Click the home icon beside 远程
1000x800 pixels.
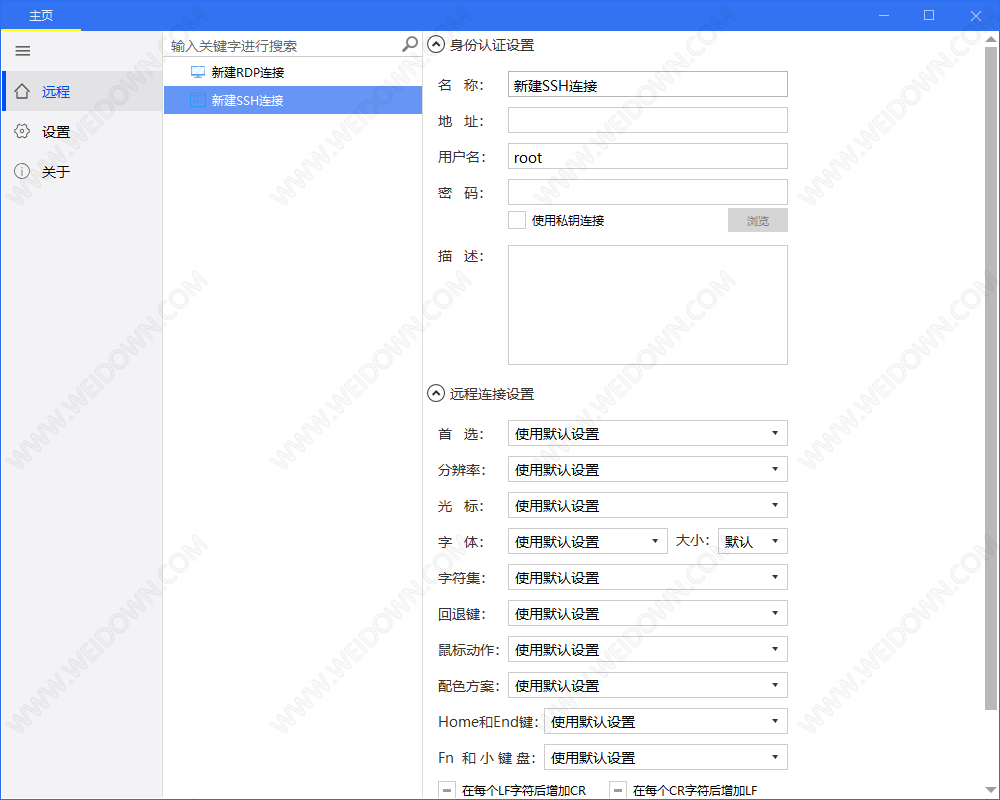[22, 91]
